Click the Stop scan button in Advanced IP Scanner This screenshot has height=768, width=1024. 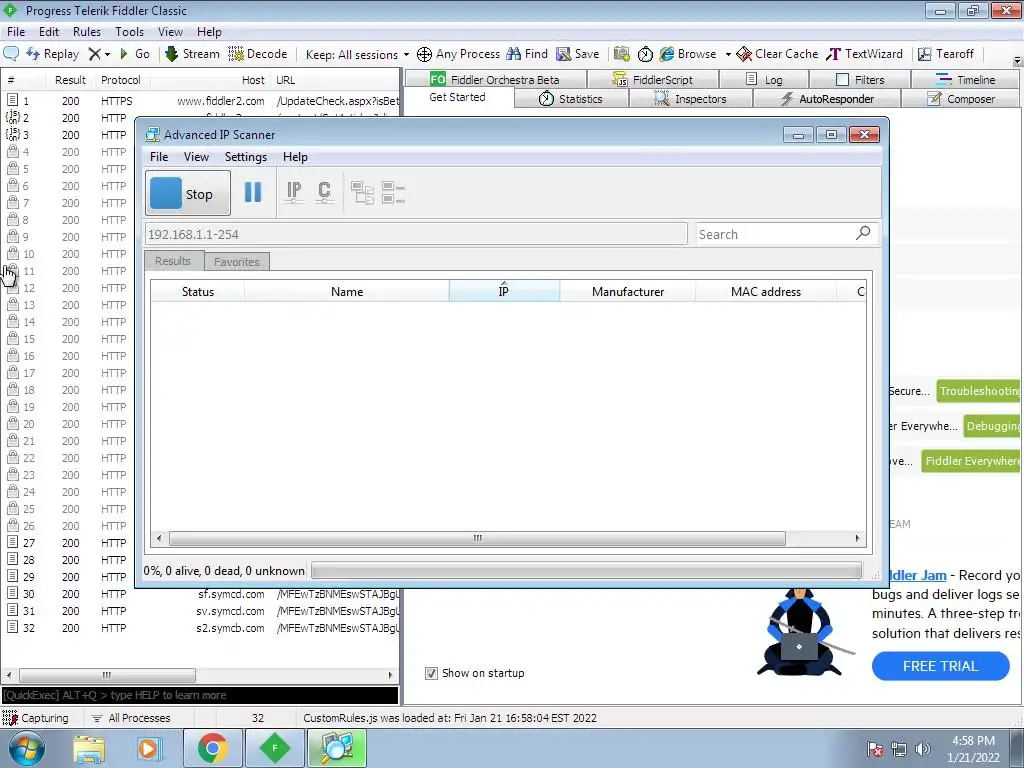pyautogui.click(x=188, y=193)
